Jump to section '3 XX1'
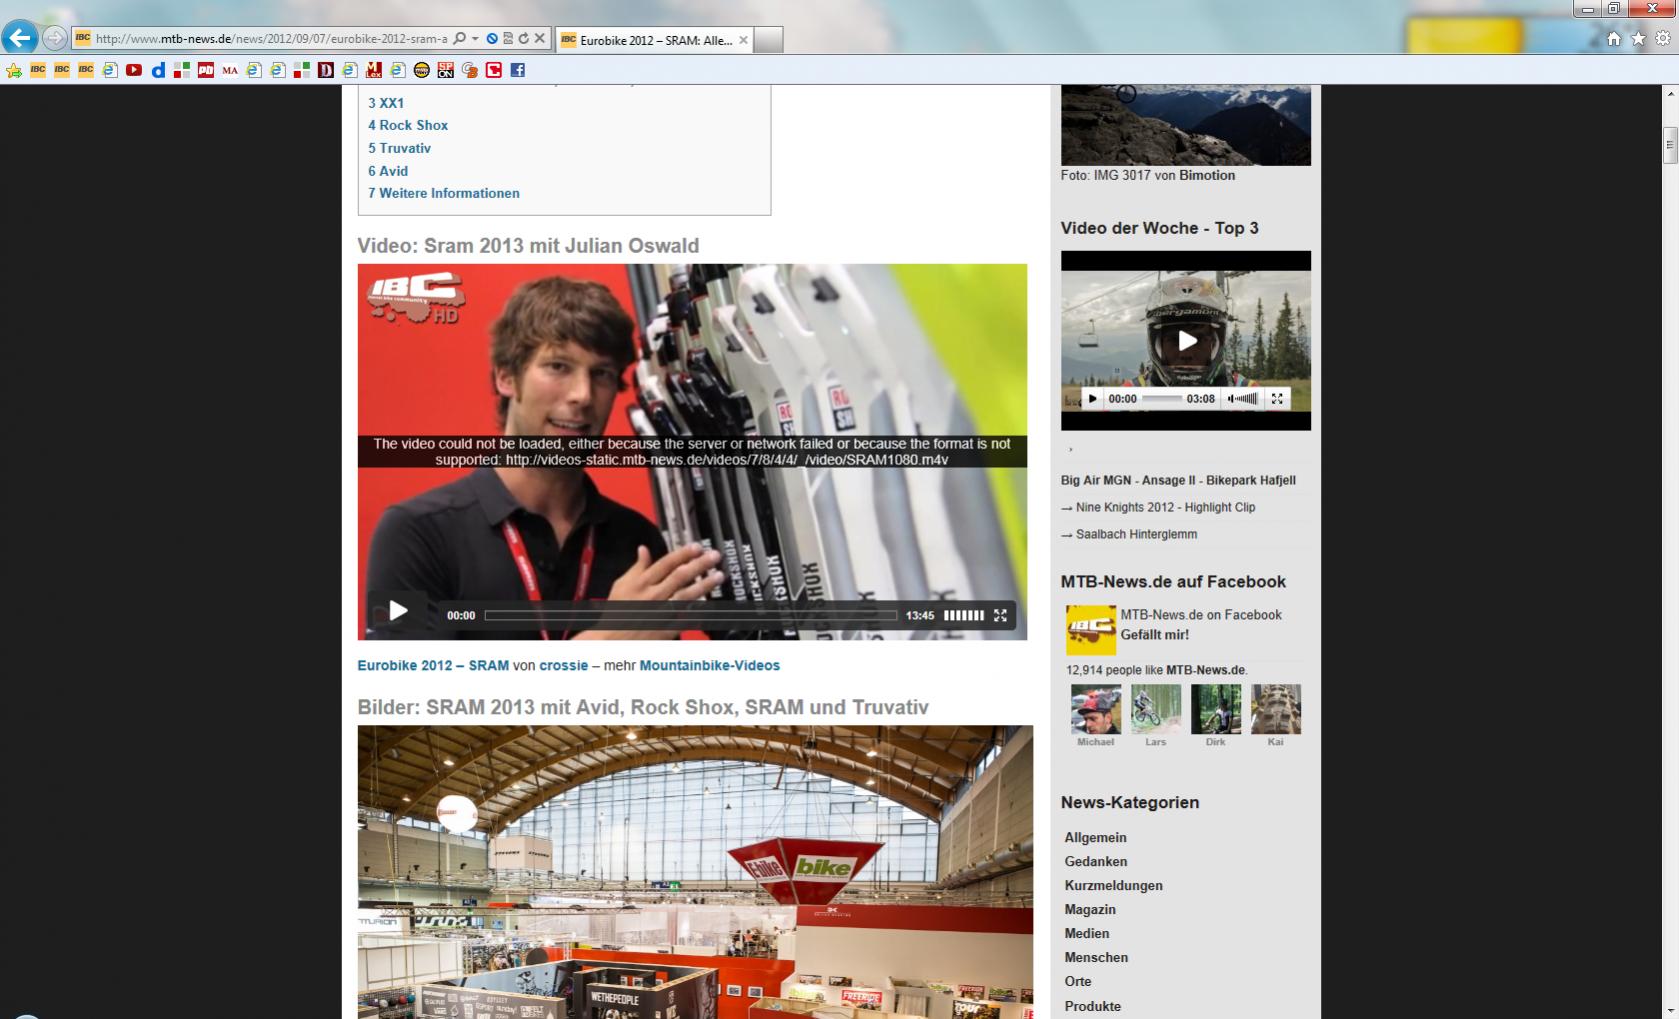1679x1019 pixels. click(386, 103)
